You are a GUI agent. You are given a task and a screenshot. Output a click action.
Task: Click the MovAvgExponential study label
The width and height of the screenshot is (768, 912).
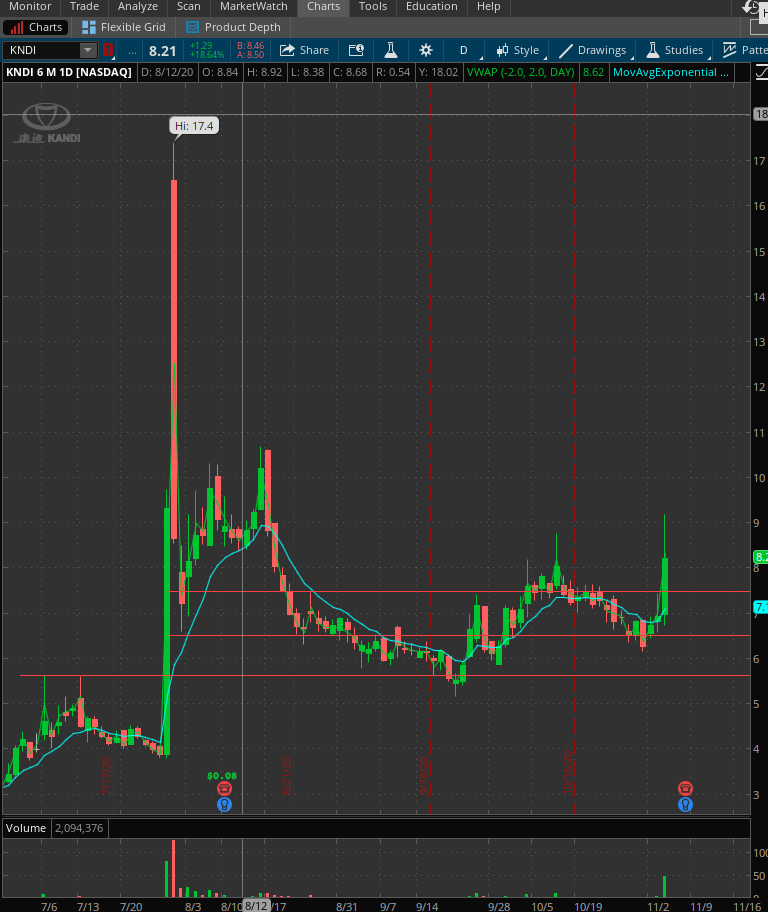point(671,73)
